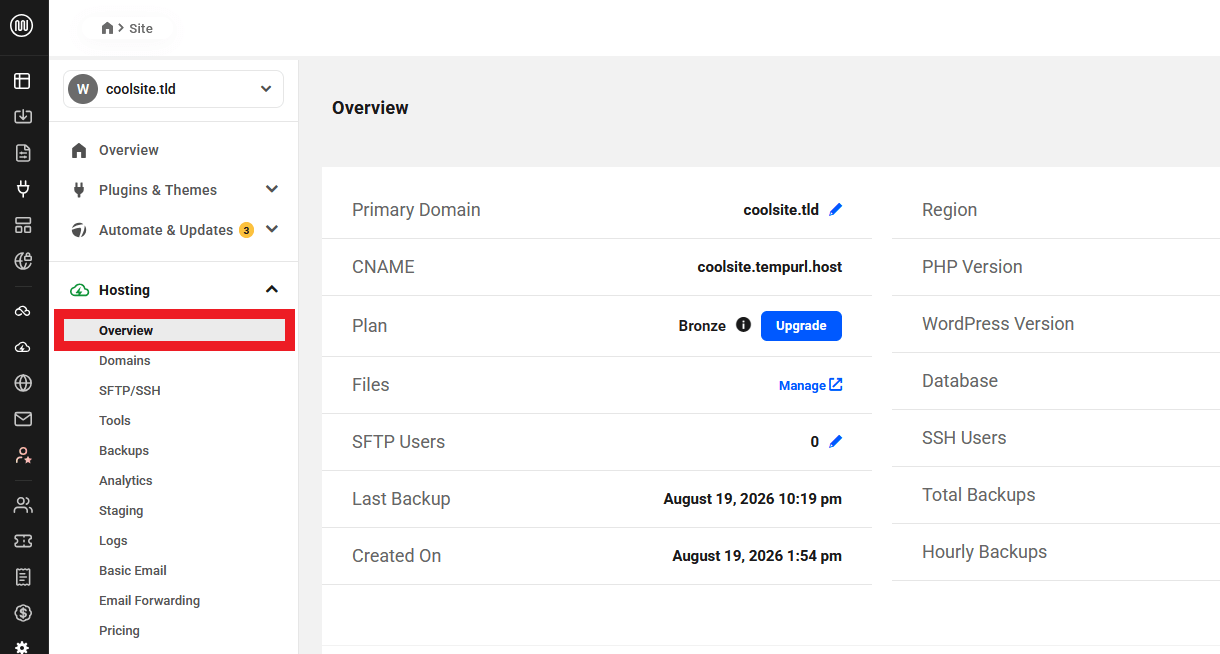Click the Created On date value

tap(757, 555)
